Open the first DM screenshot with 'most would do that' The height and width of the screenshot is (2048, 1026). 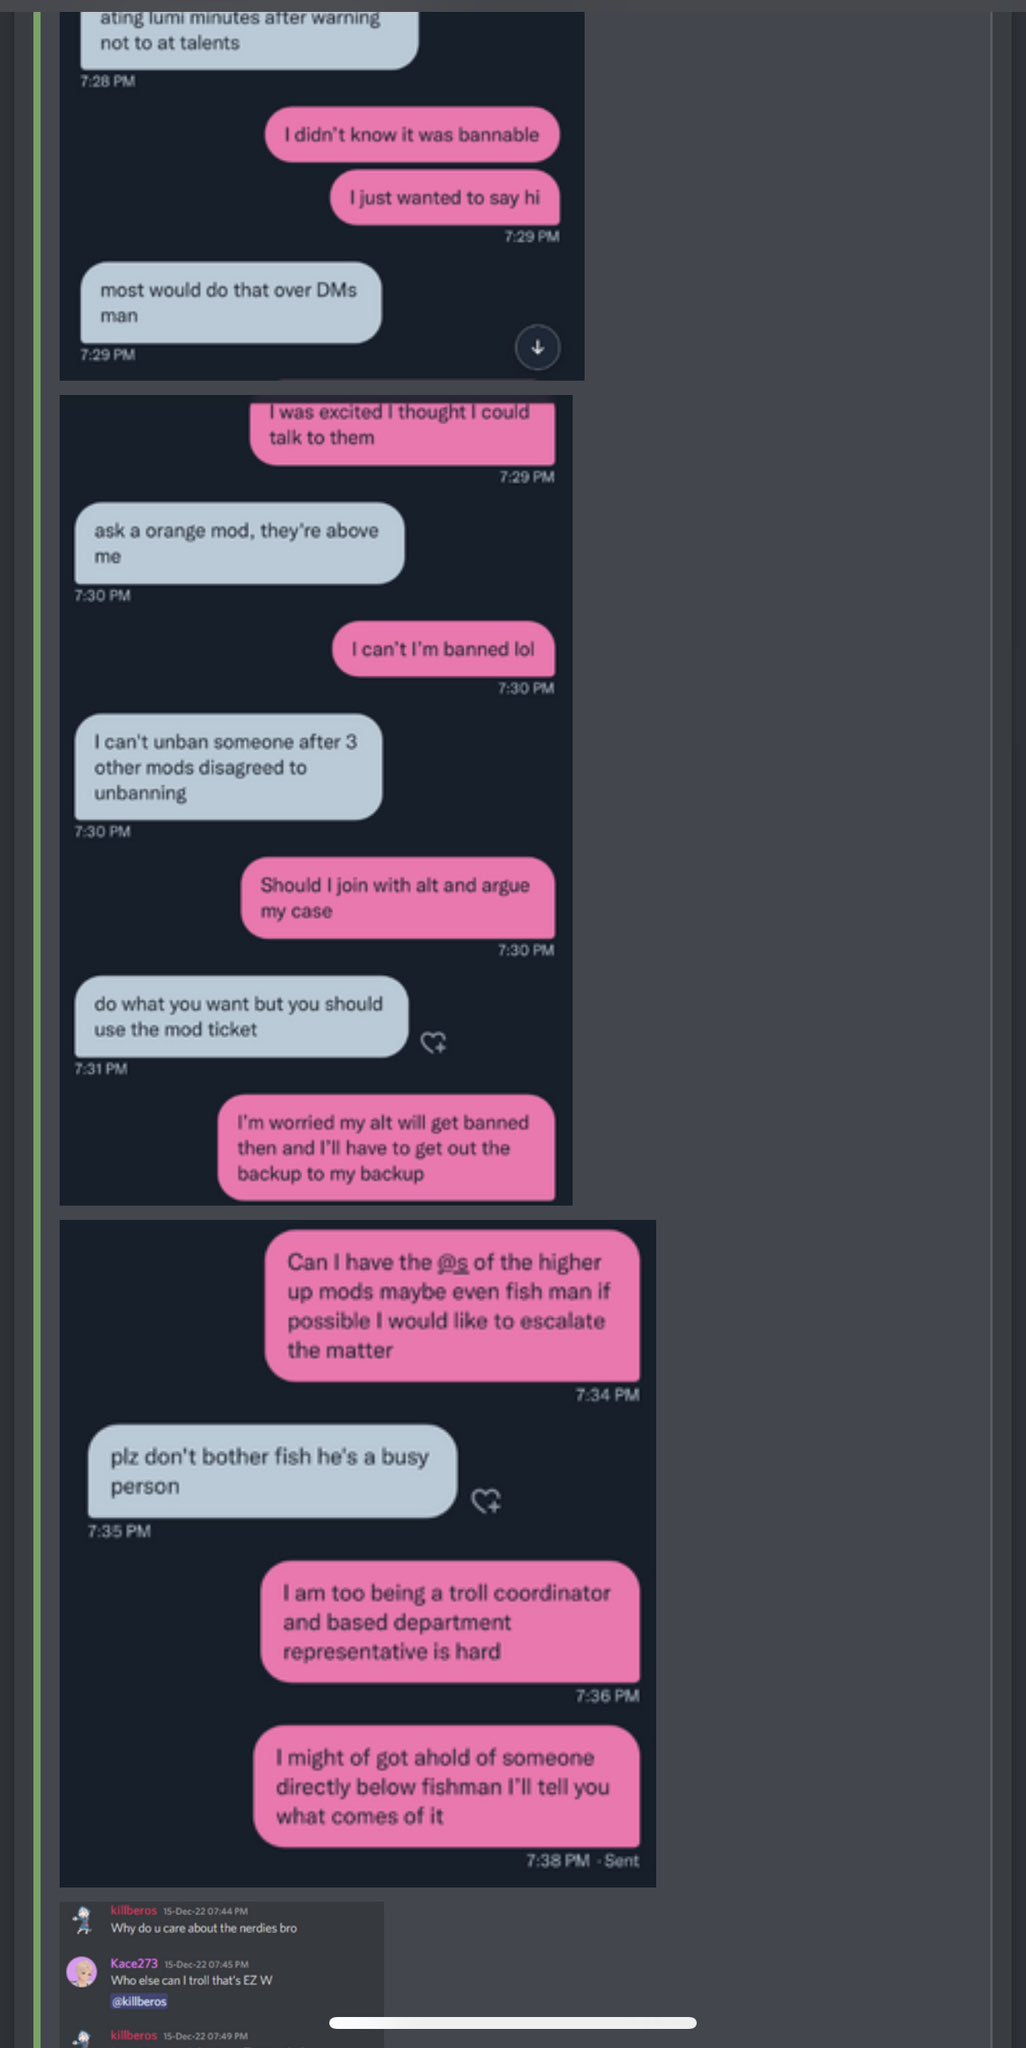322,196
